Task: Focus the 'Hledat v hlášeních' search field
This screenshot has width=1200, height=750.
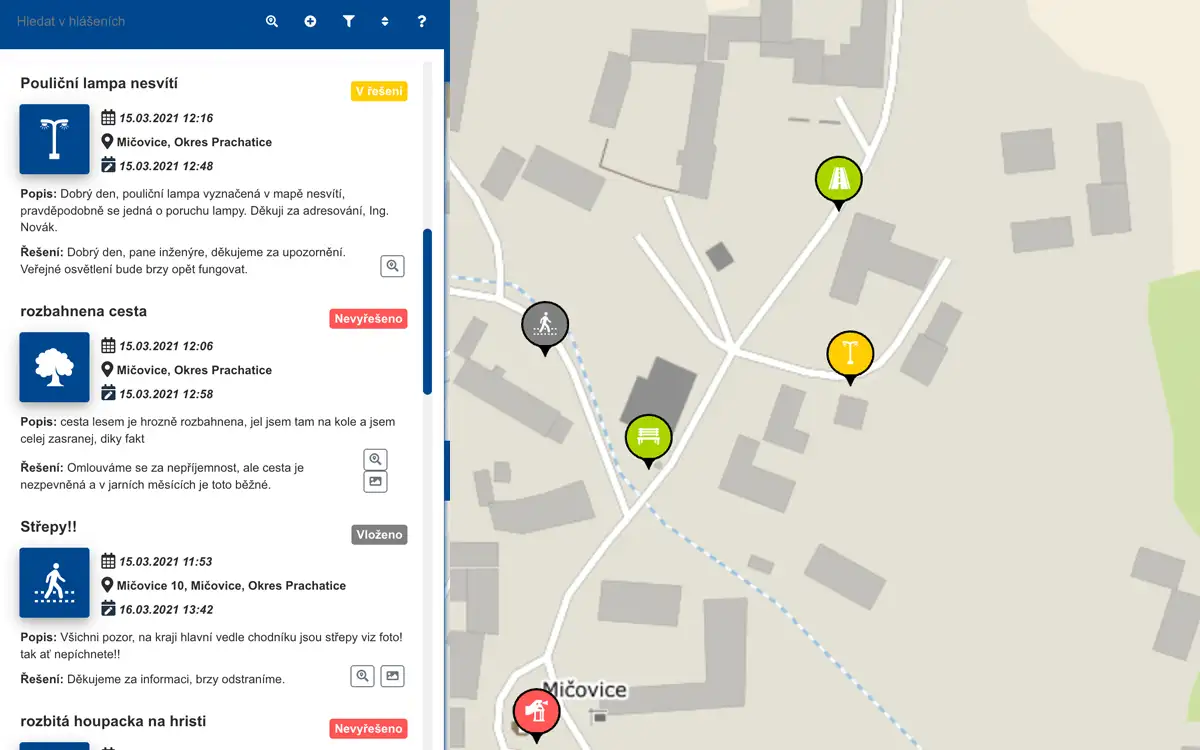Action: pyautogui.click(x=130, y=21)
